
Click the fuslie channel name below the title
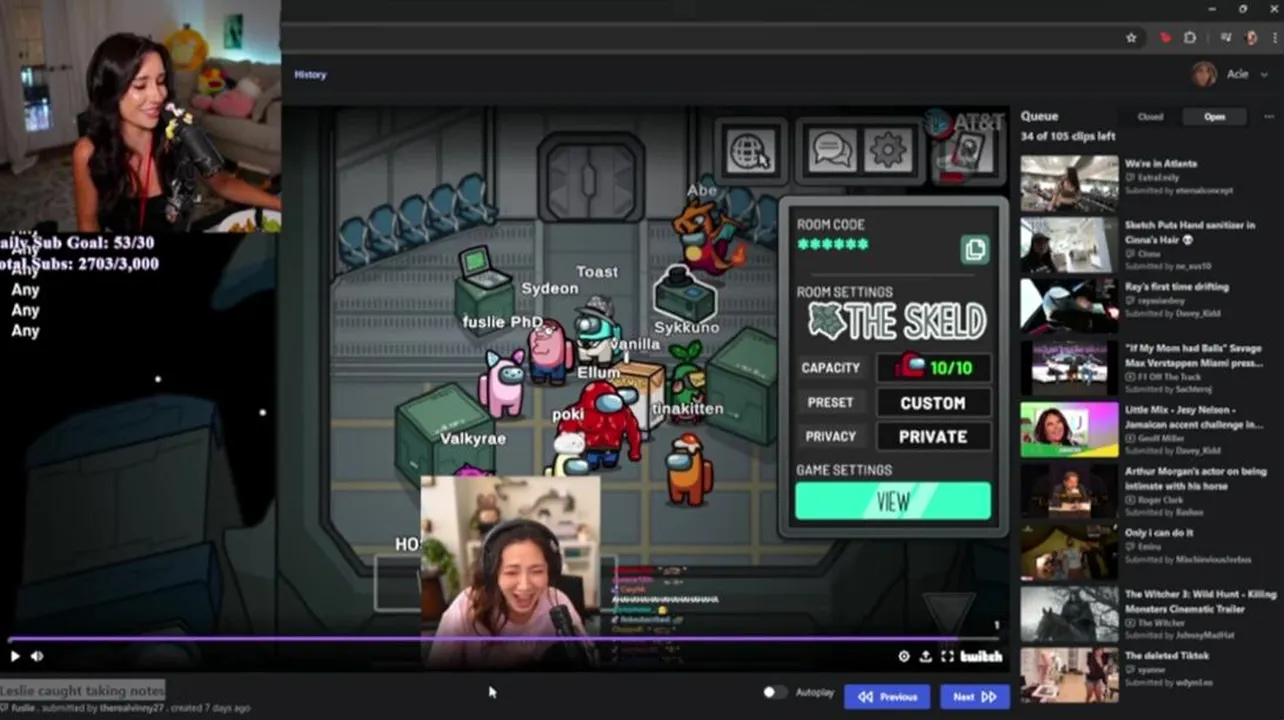point(22,708)
